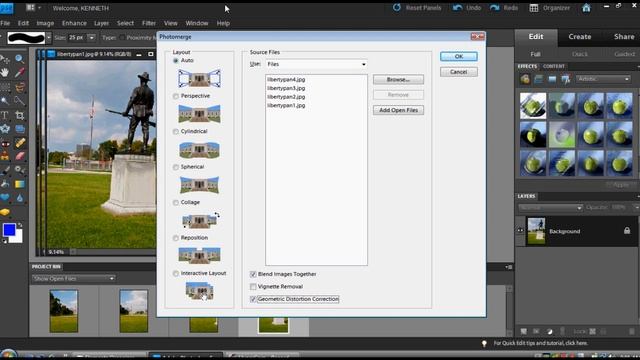Select the Quick Selection tool
Image resolution: width=640 pixels, height=360 pixels.
coord(20,101)
